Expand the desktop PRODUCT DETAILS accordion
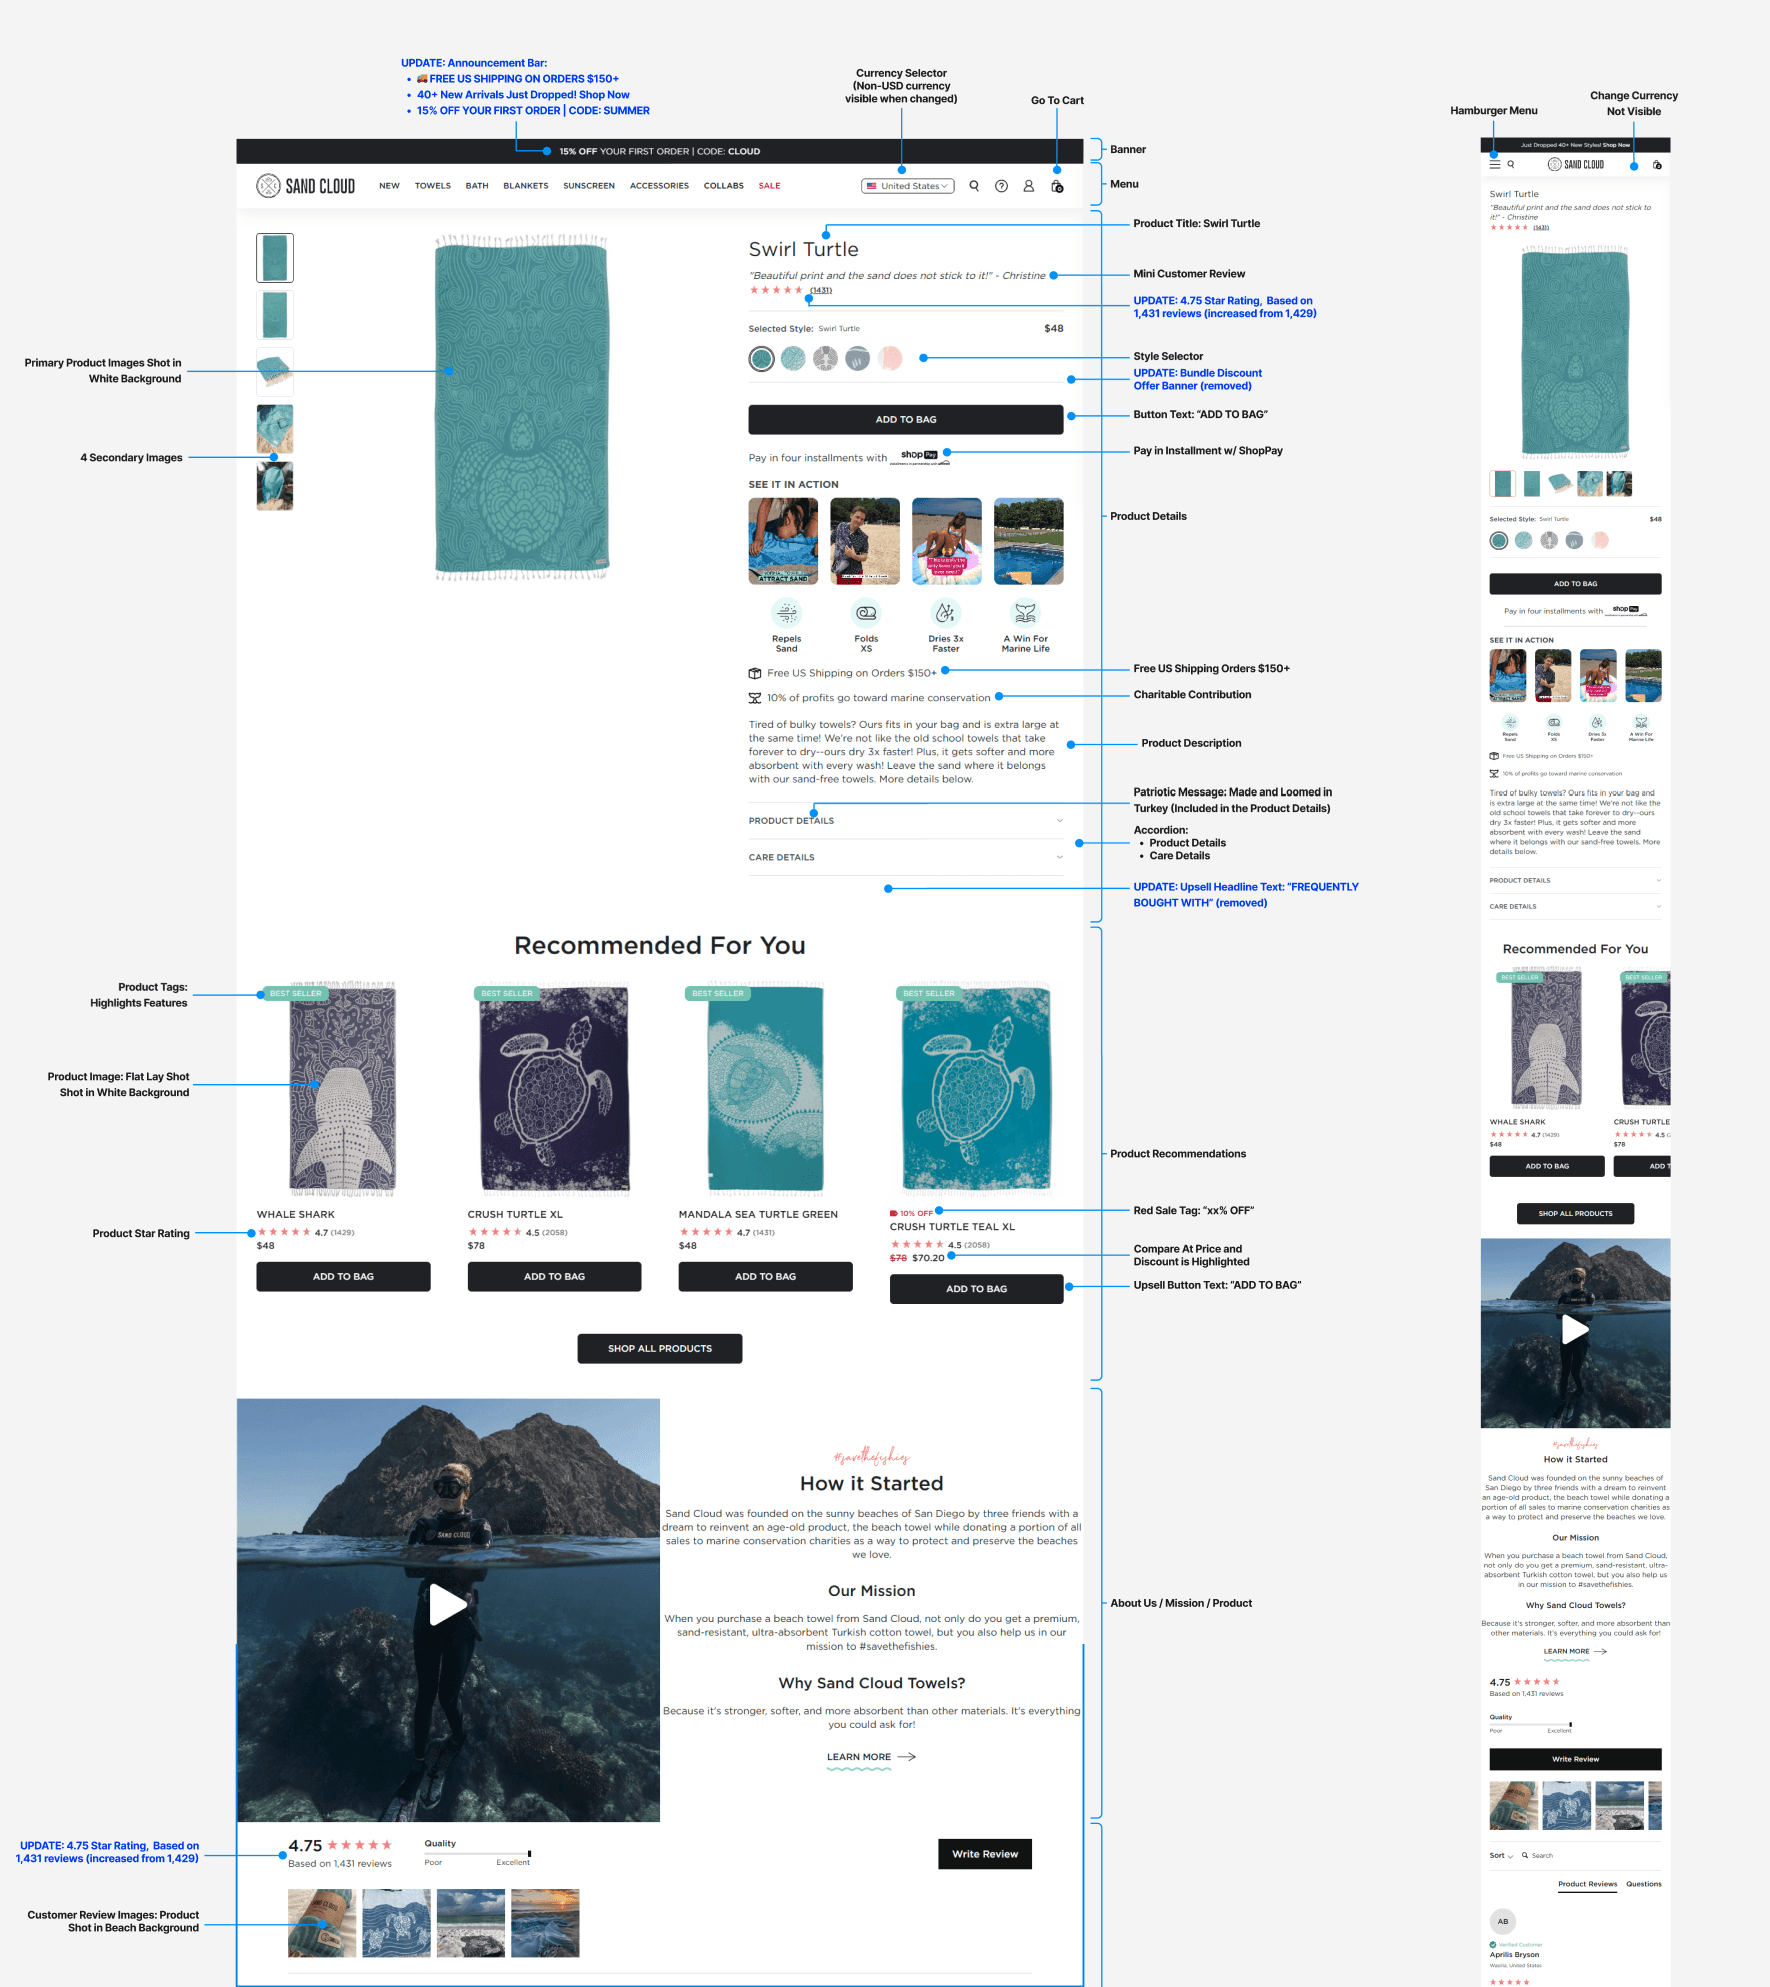The width and height of the screenshot is (1770, 1987). pos(906,821)
